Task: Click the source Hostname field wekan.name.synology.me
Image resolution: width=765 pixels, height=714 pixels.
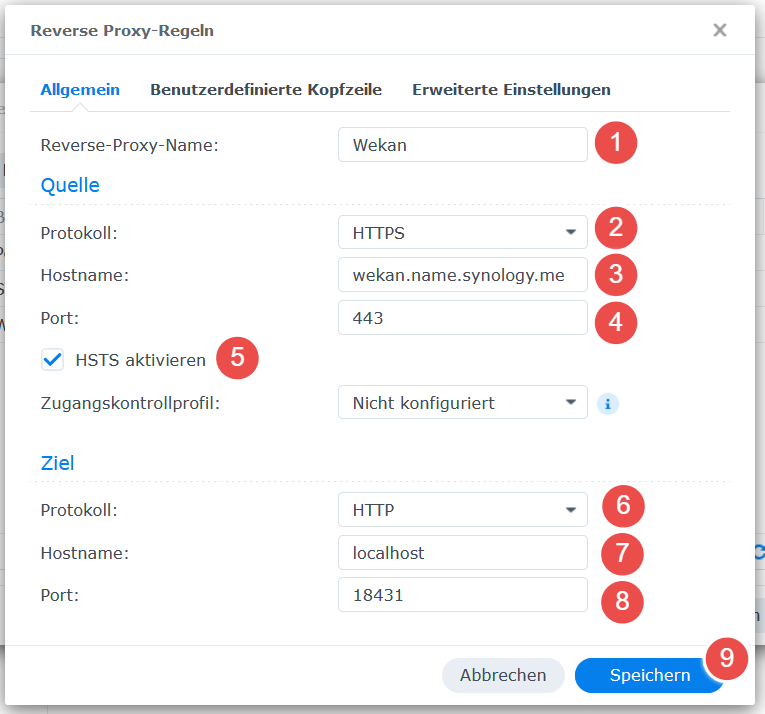Action: (x=463, y=275)
